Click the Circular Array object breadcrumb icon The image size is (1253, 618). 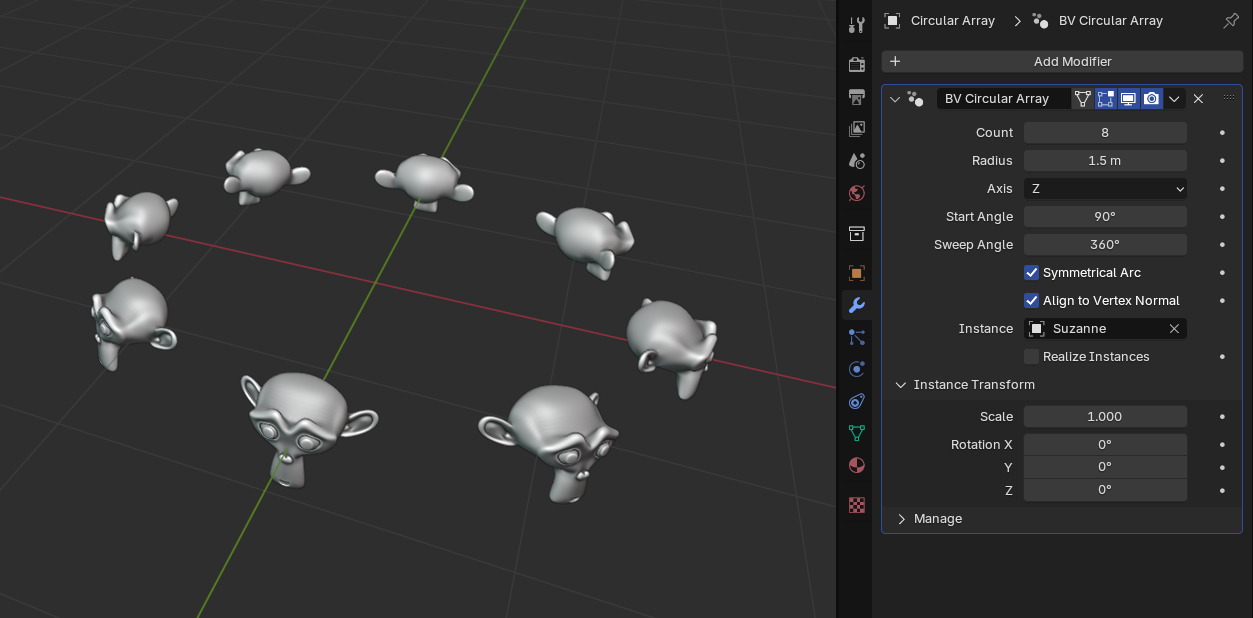tap(893, 20)
